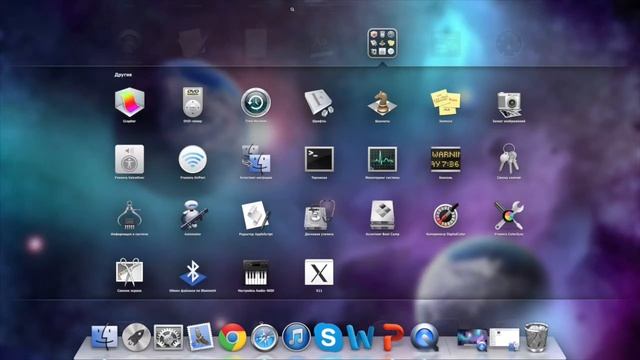Open the Grapher app
Image resolution: width=640 pixels, height=360 pixels.
(x=129, y=102)
